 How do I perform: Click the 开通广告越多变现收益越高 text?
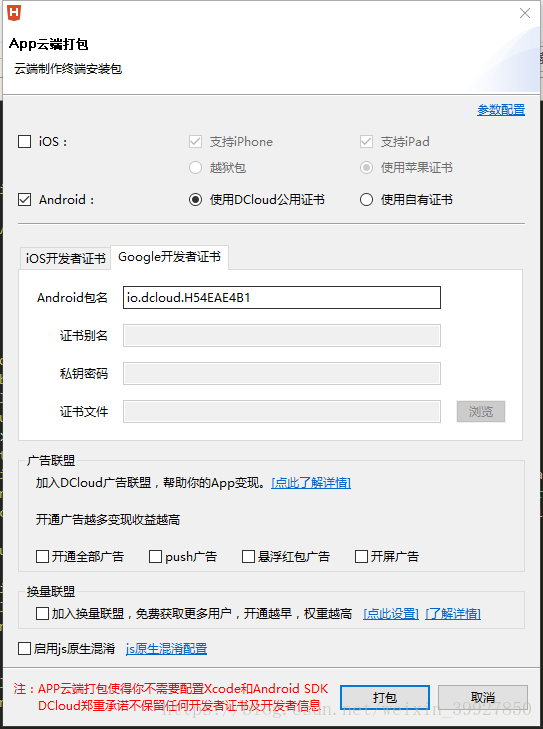108,520
